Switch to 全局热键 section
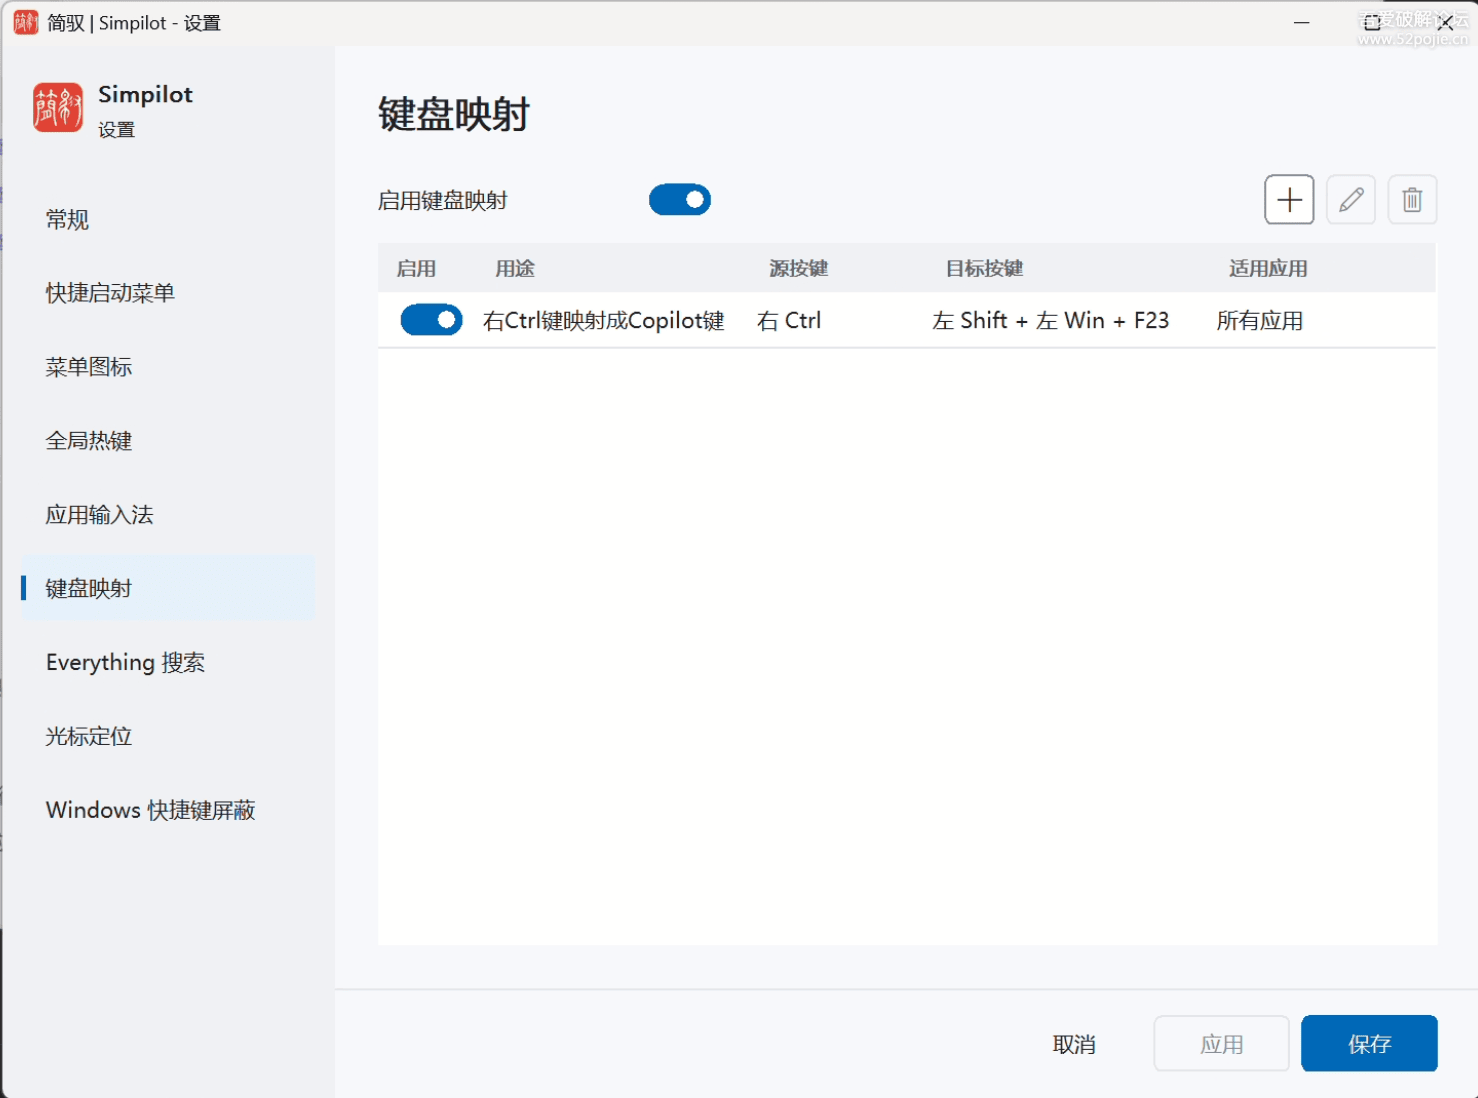Image resolution: width=1478 pixels, height=1098 pixels. pos(168,441)
